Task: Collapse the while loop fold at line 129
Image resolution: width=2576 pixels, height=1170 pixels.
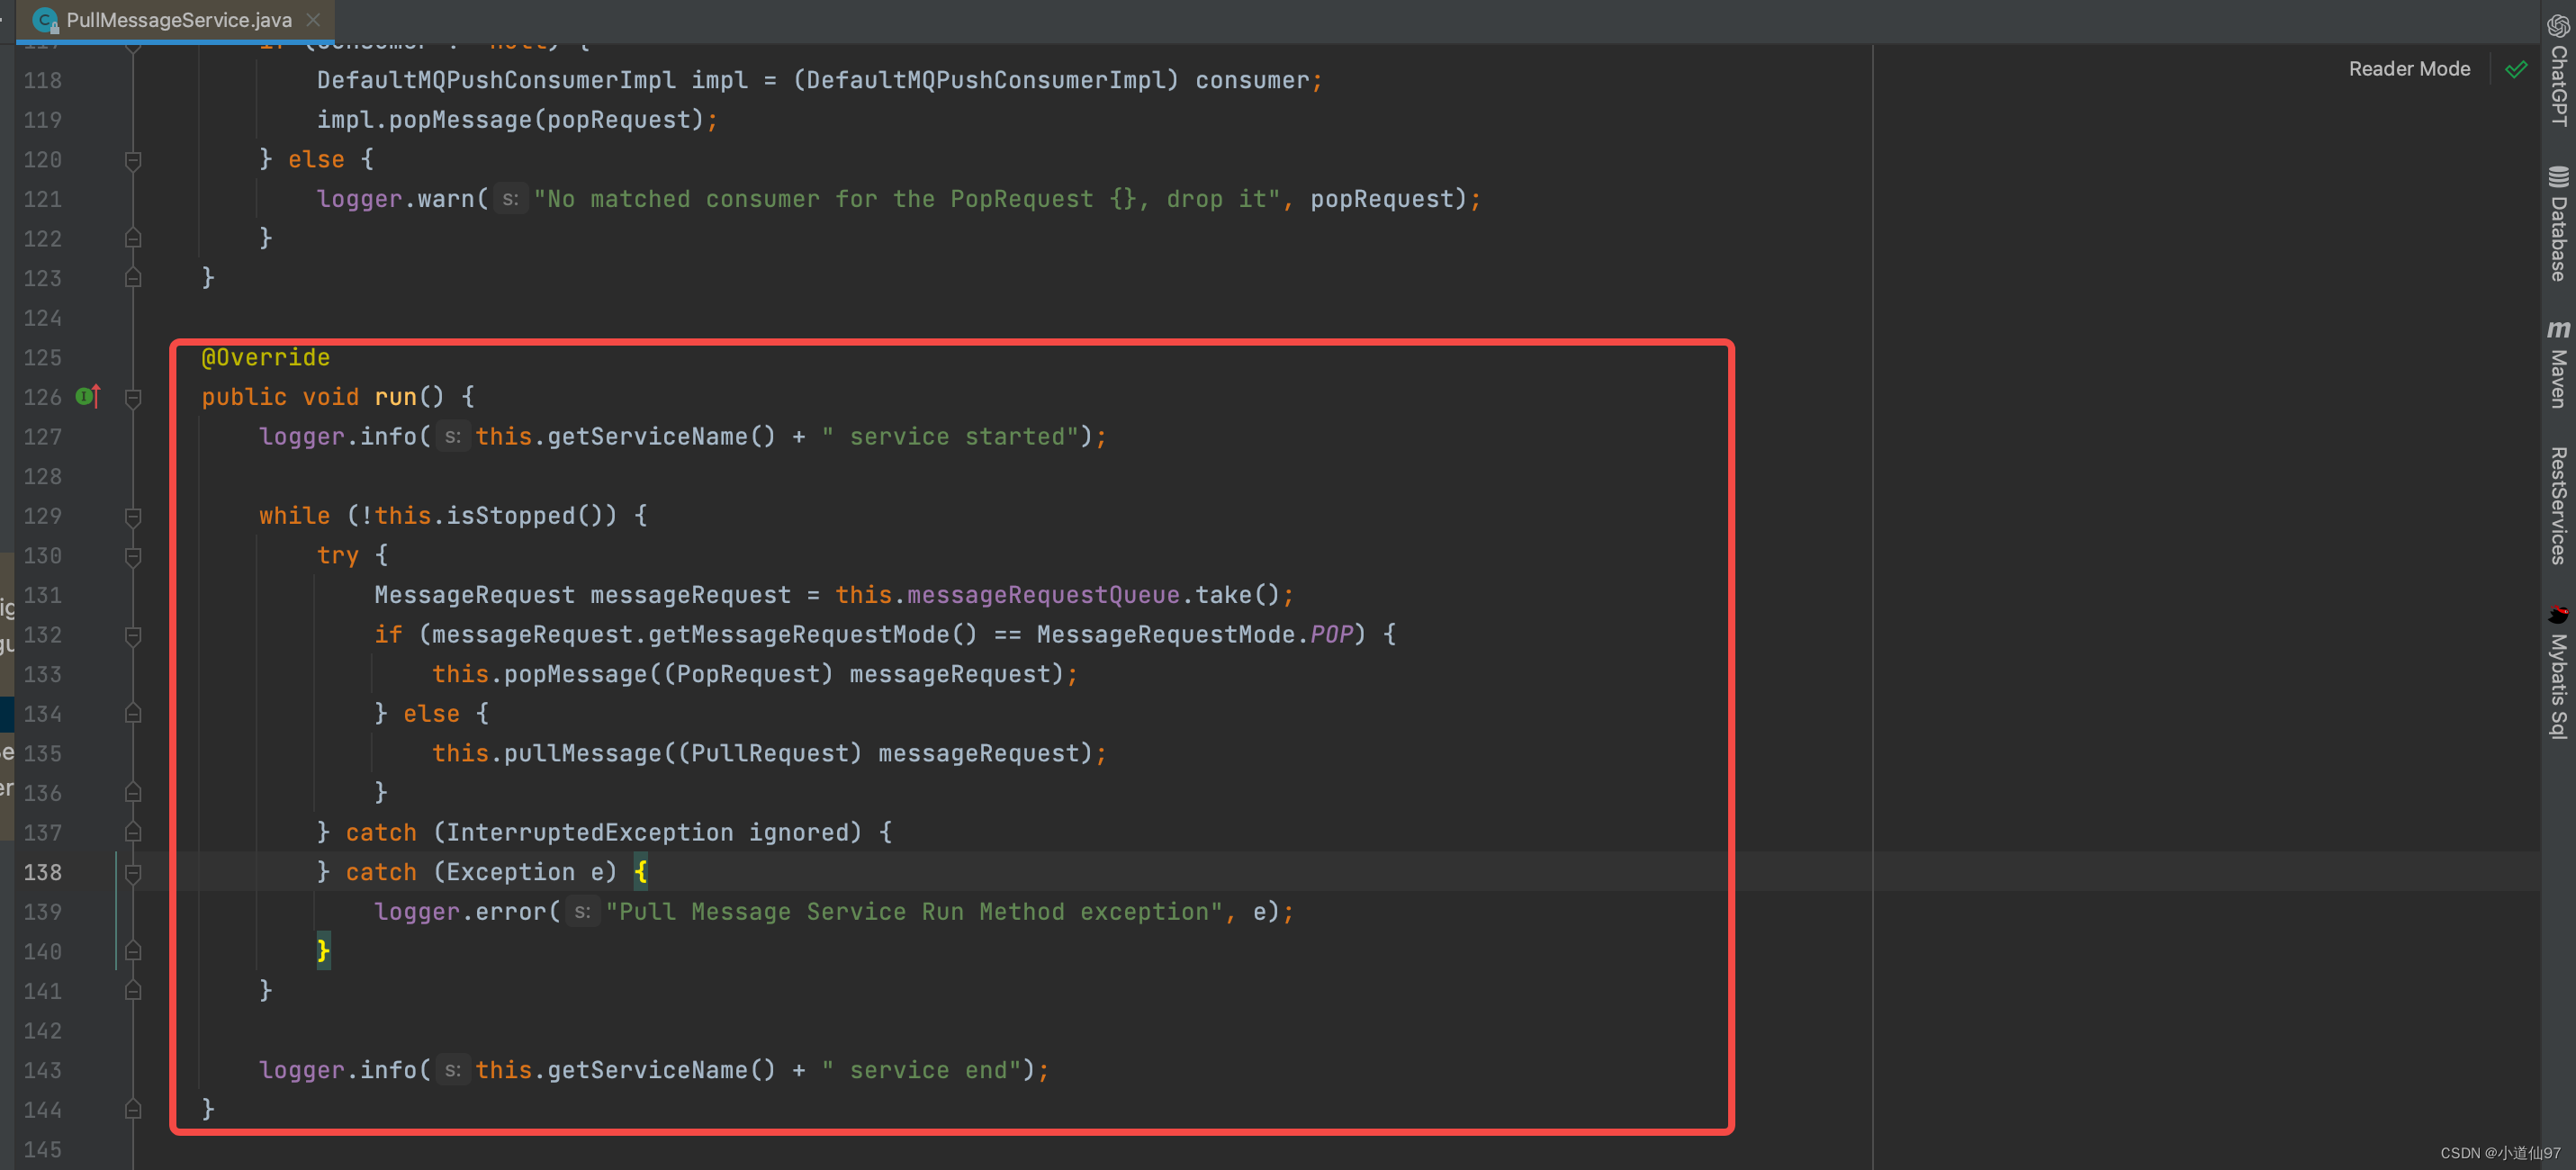Action: pyautogui.click(x=133, y=517)
